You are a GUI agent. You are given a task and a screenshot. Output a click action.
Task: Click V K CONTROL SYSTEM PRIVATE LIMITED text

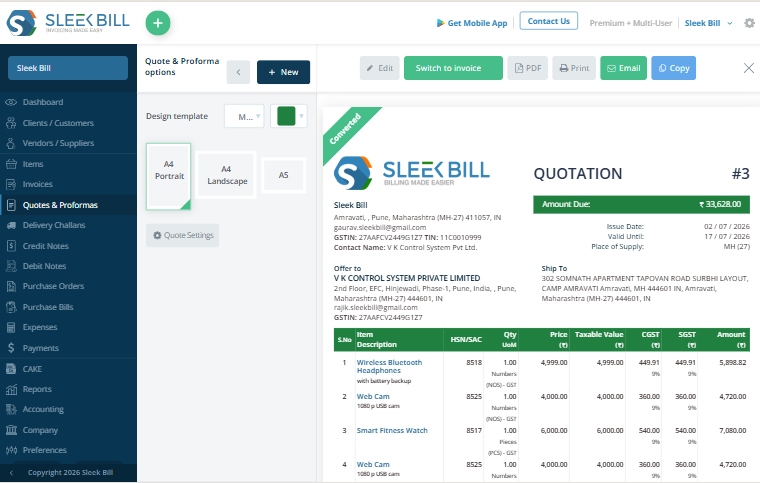pyautogui.click(x=407, y=279)
